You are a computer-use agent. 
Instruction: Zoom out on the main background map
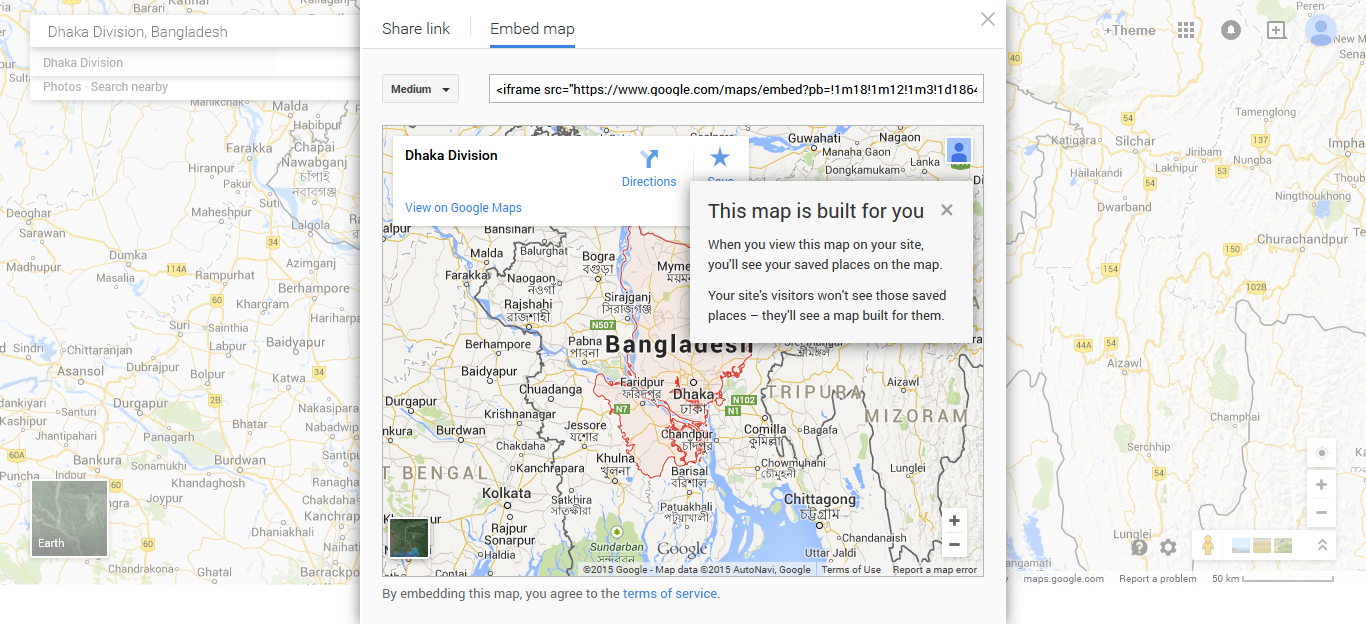click(1321, 512)
